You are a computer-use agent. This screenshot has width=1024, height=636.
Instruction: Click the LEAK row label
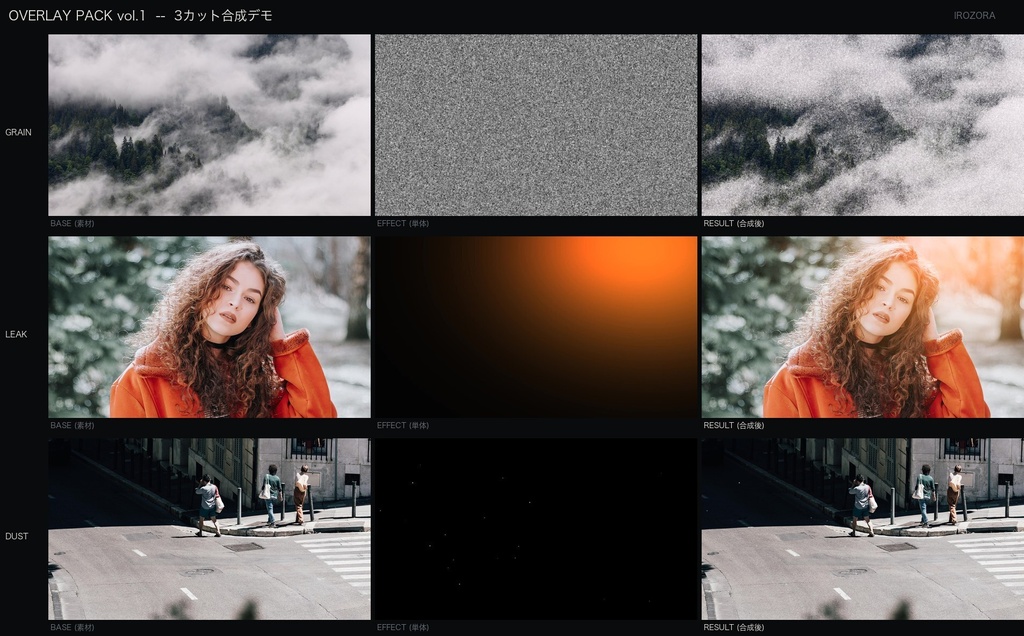point(16,334)
